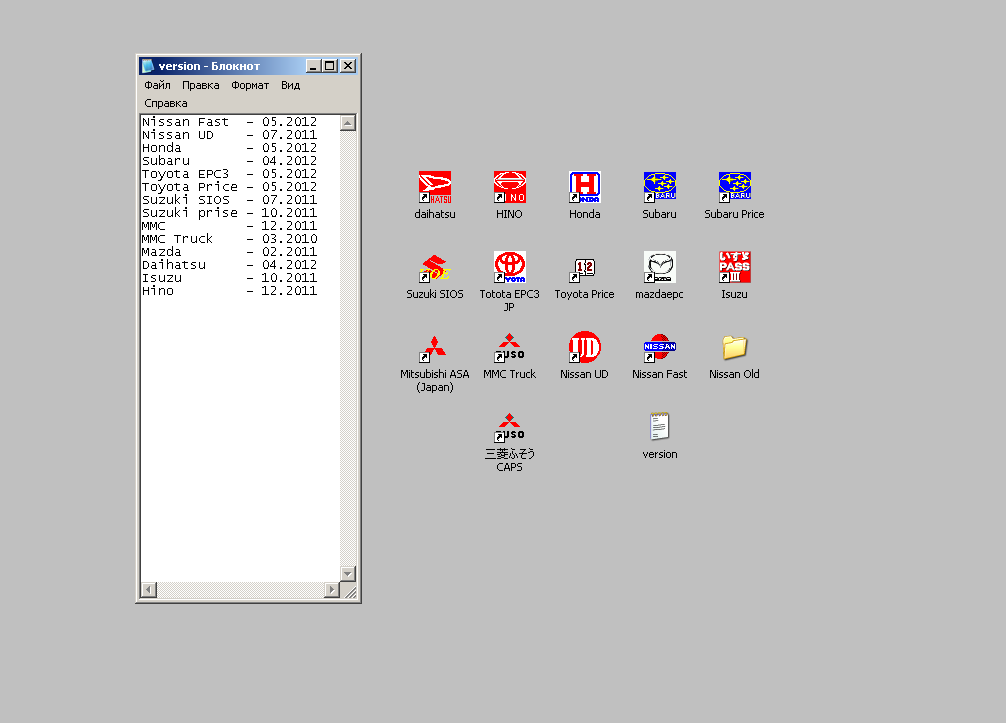Open the Totota EPC3 JP shortcut
The width and height of the screenshot is (1006, 723).
click(x=509, y=267)
